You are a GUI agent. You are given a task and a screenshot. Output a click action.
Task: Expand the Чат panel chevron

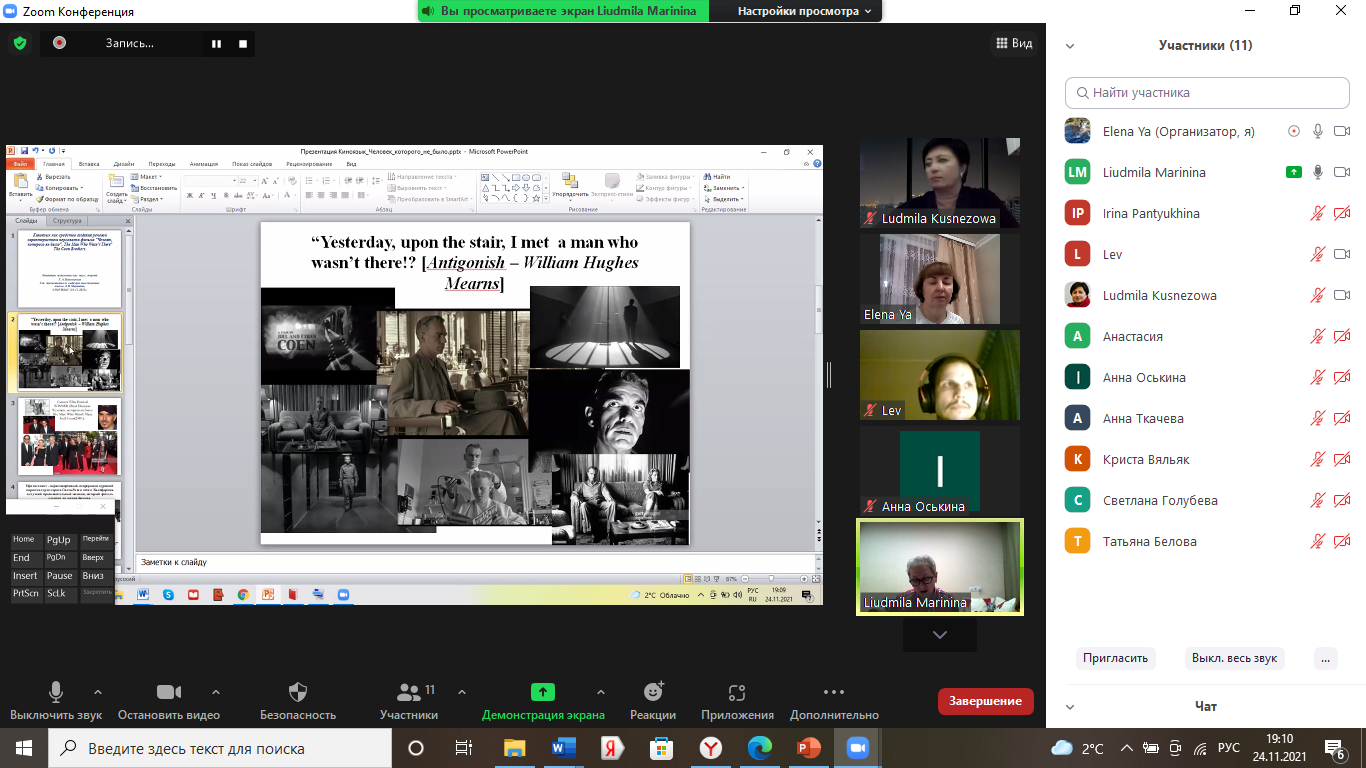1070,706
